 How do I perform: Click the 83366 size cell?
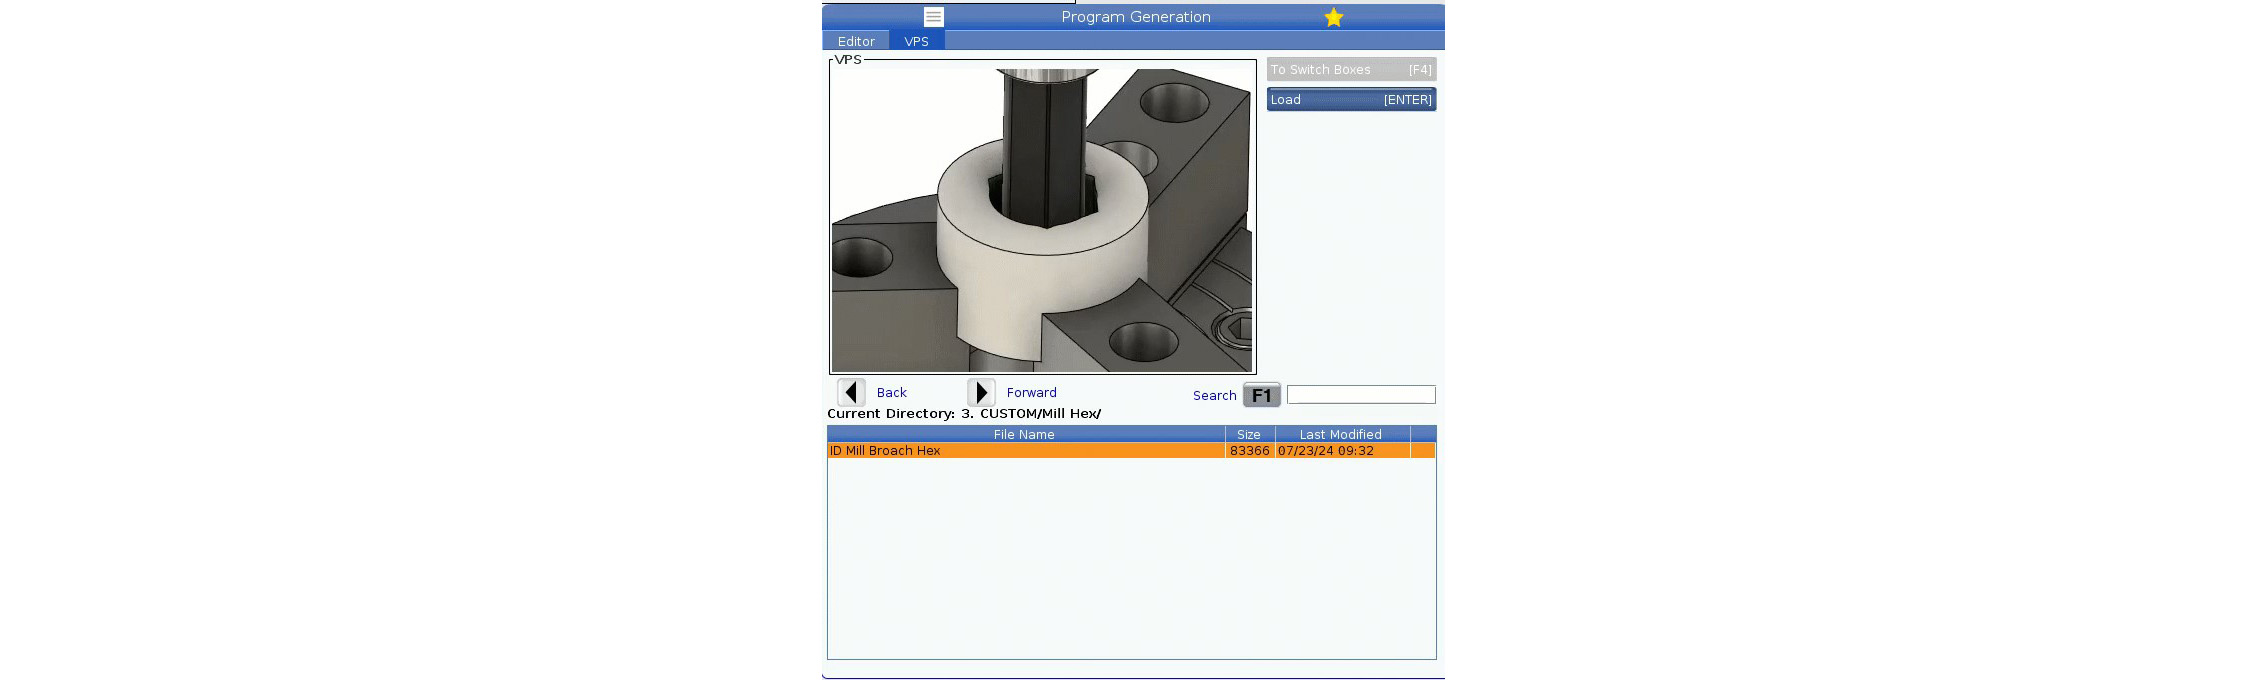point(1250,451)
